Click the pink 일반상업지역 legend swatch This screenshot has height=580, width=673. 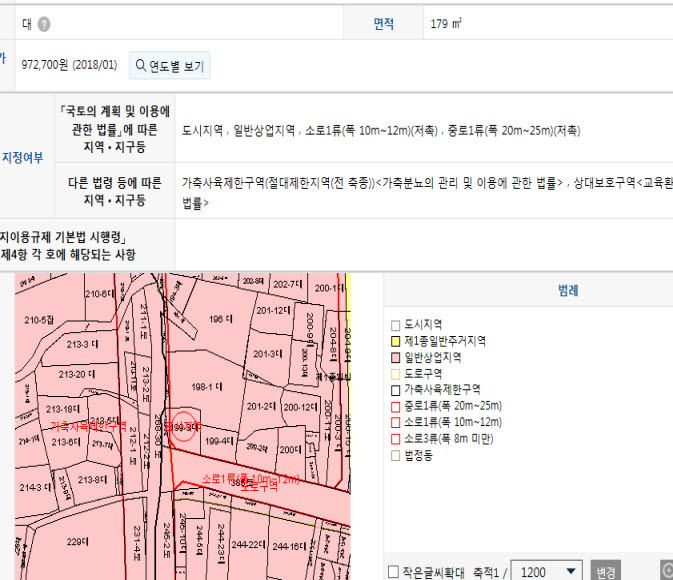[x=396, y=357]
